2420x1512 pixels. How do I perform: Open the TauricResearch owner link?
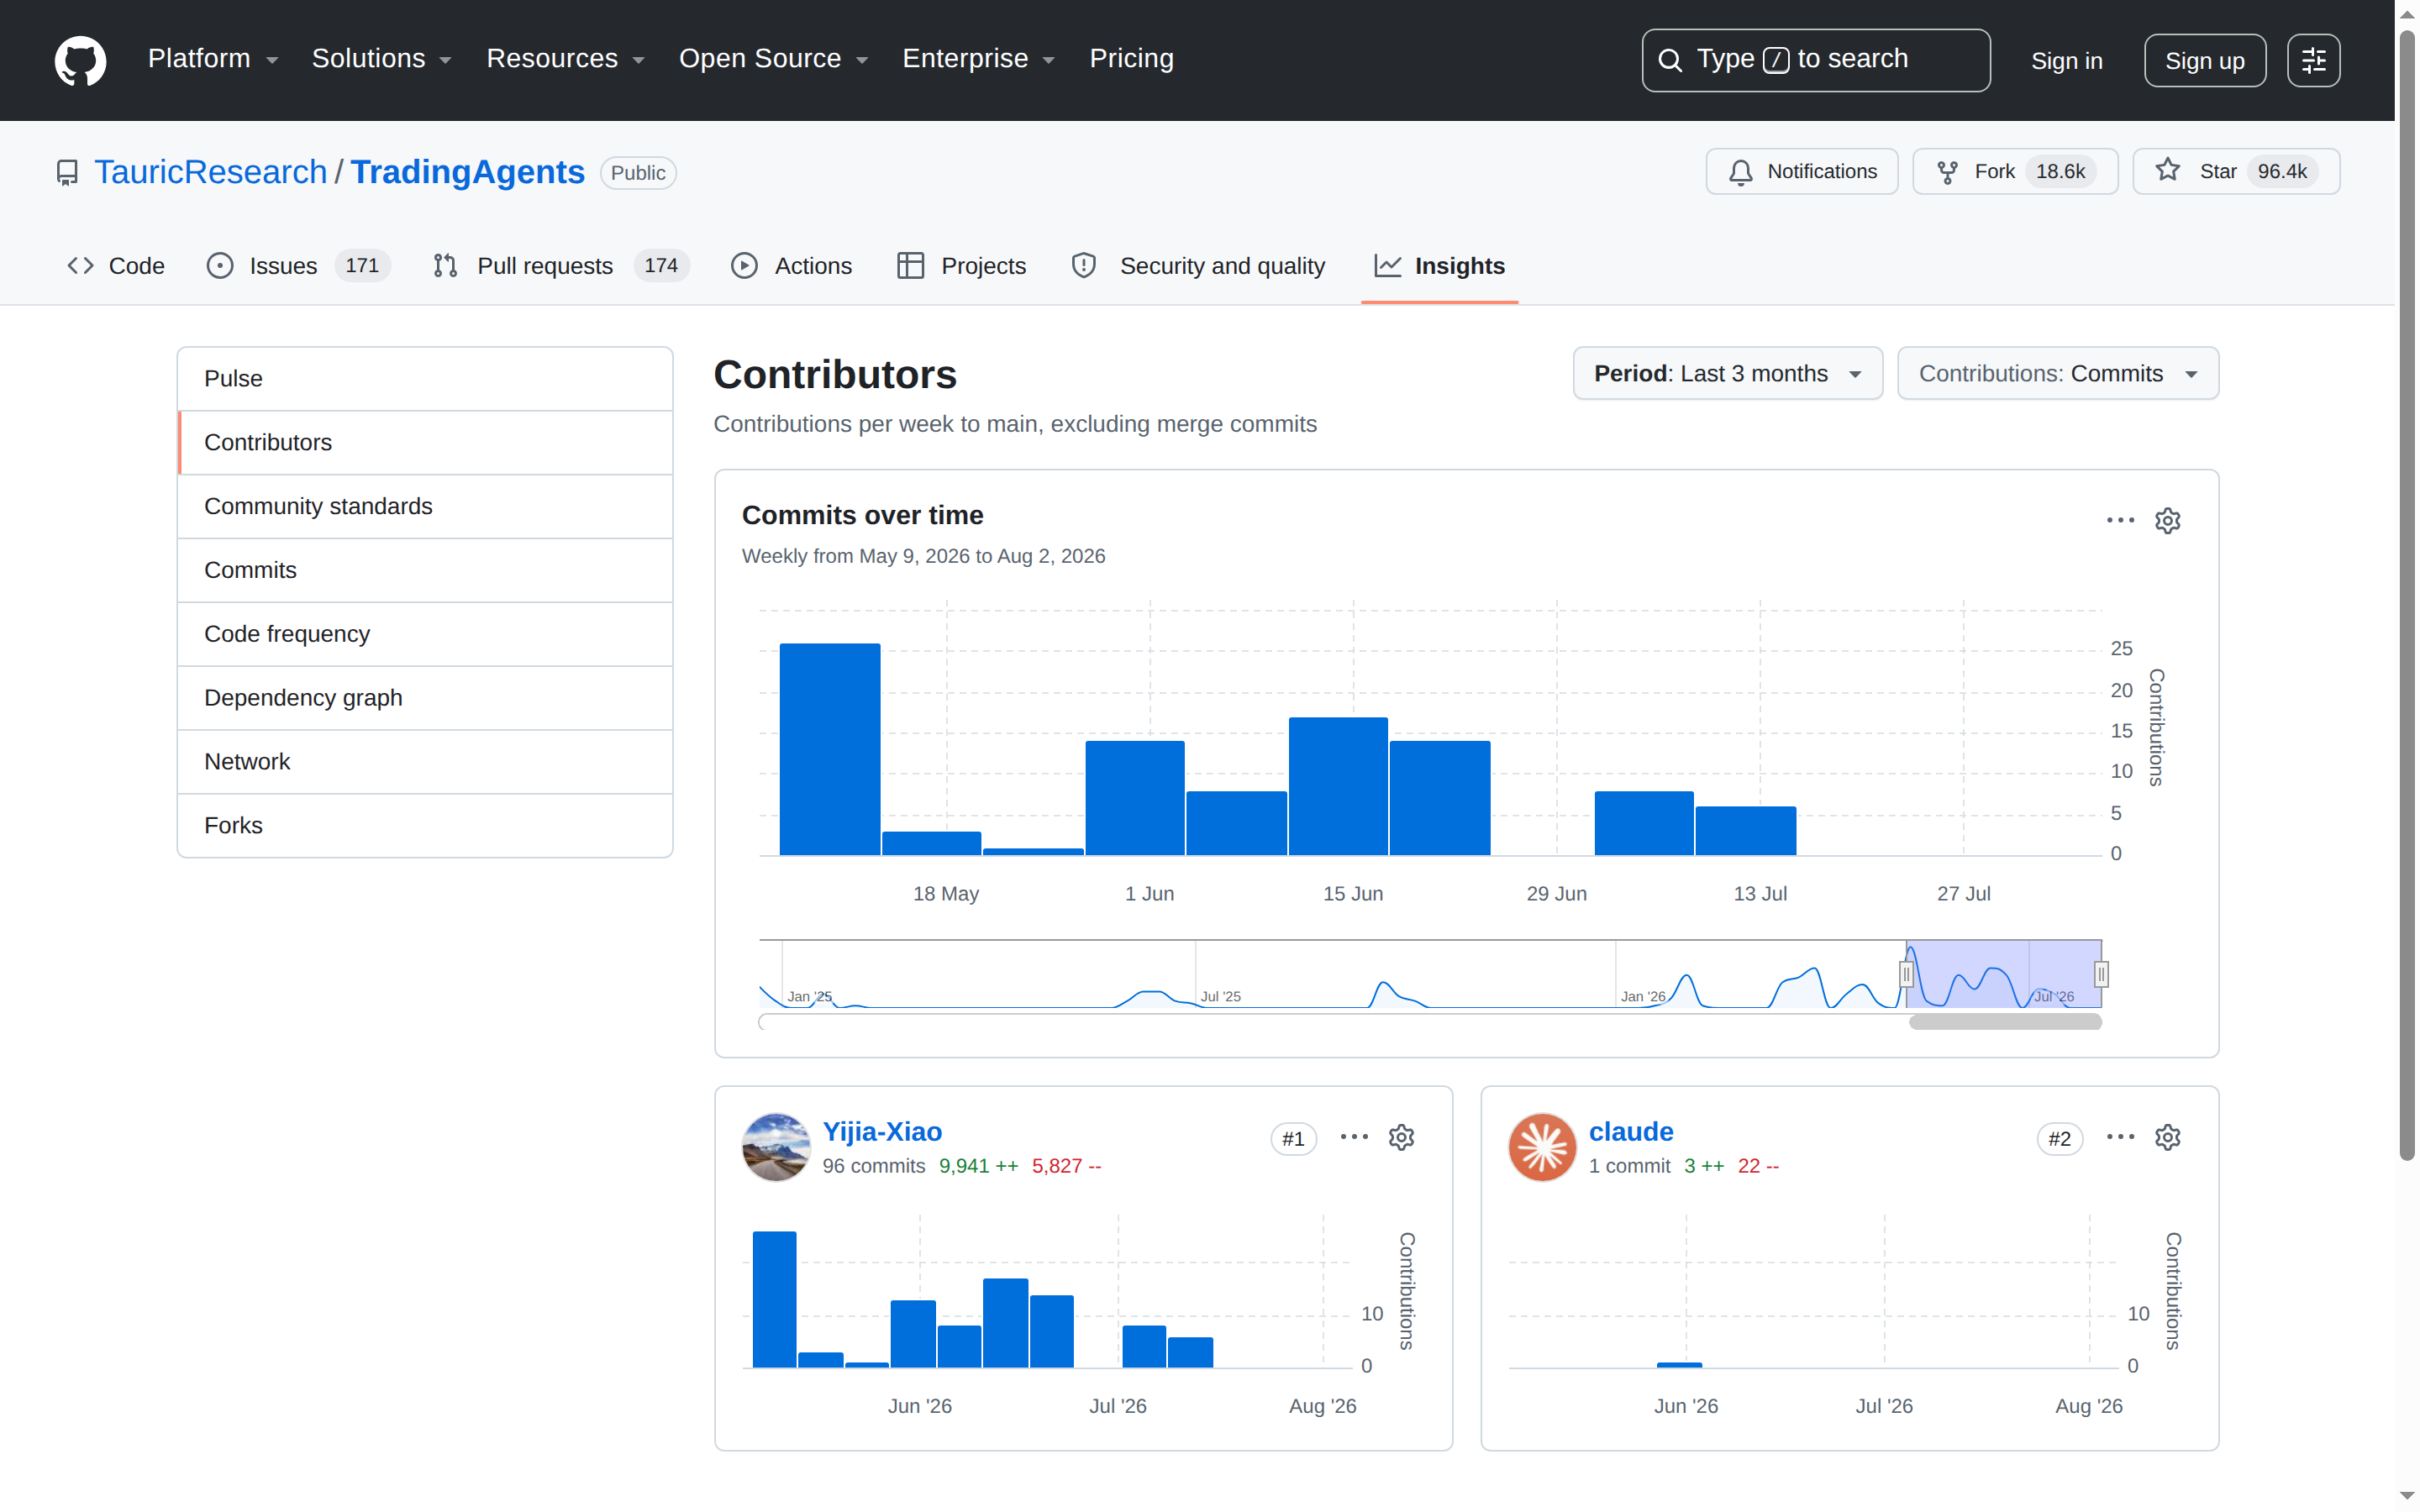pos(211,172)
